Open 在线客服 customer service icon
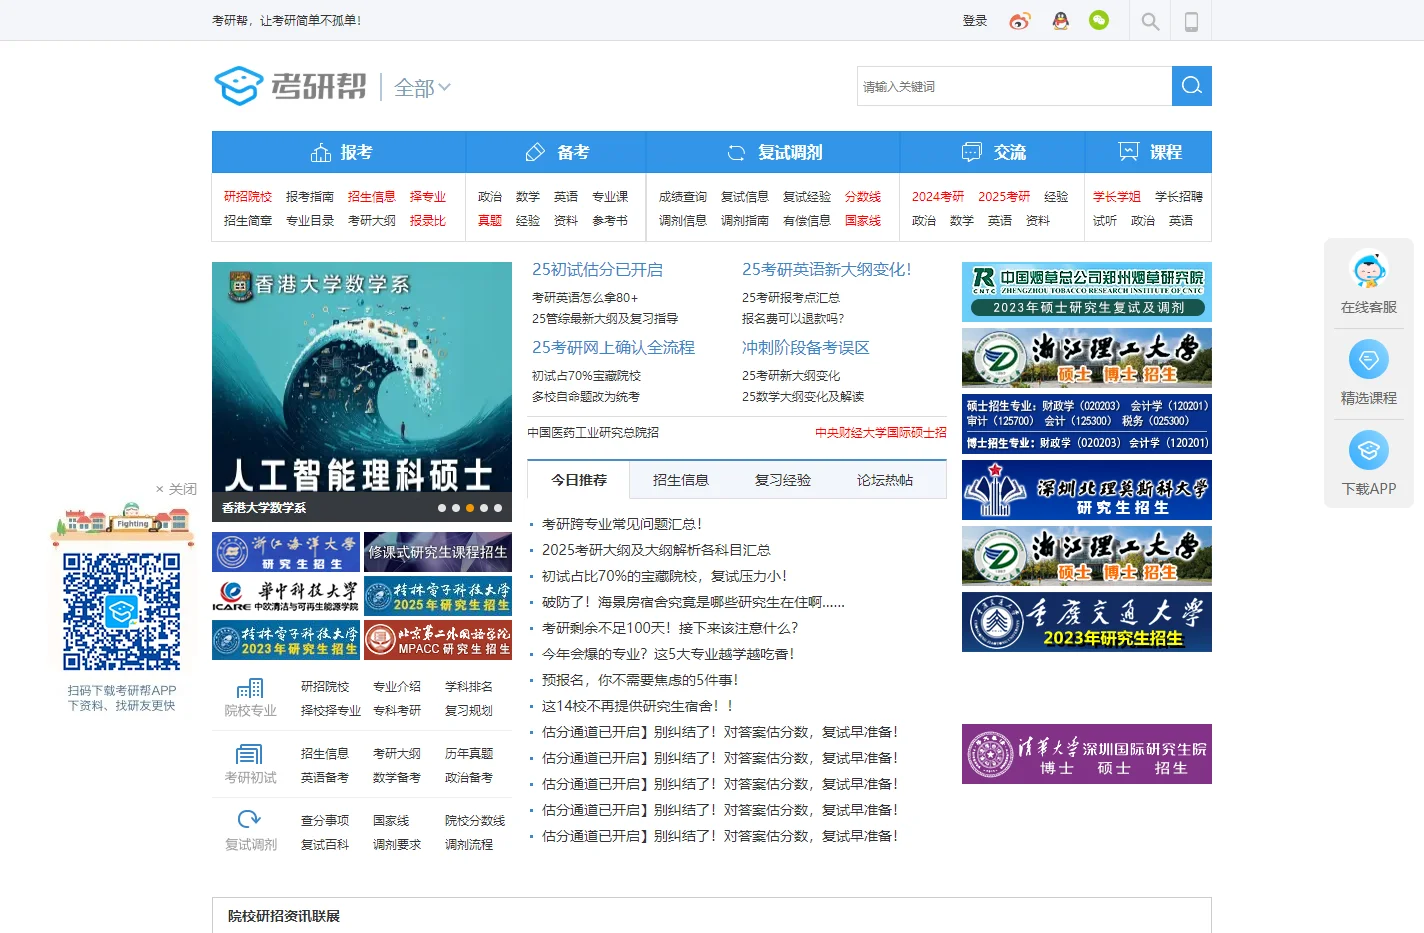The image size is (1424, 933). 1369,271
